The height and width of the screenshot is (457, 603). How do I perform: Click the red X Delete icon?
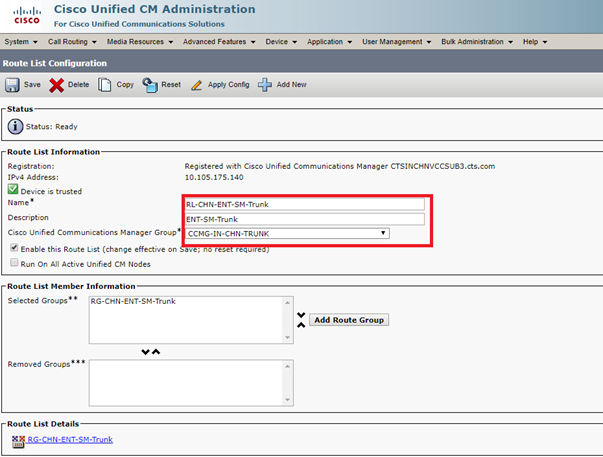click(x=57, y=85)
